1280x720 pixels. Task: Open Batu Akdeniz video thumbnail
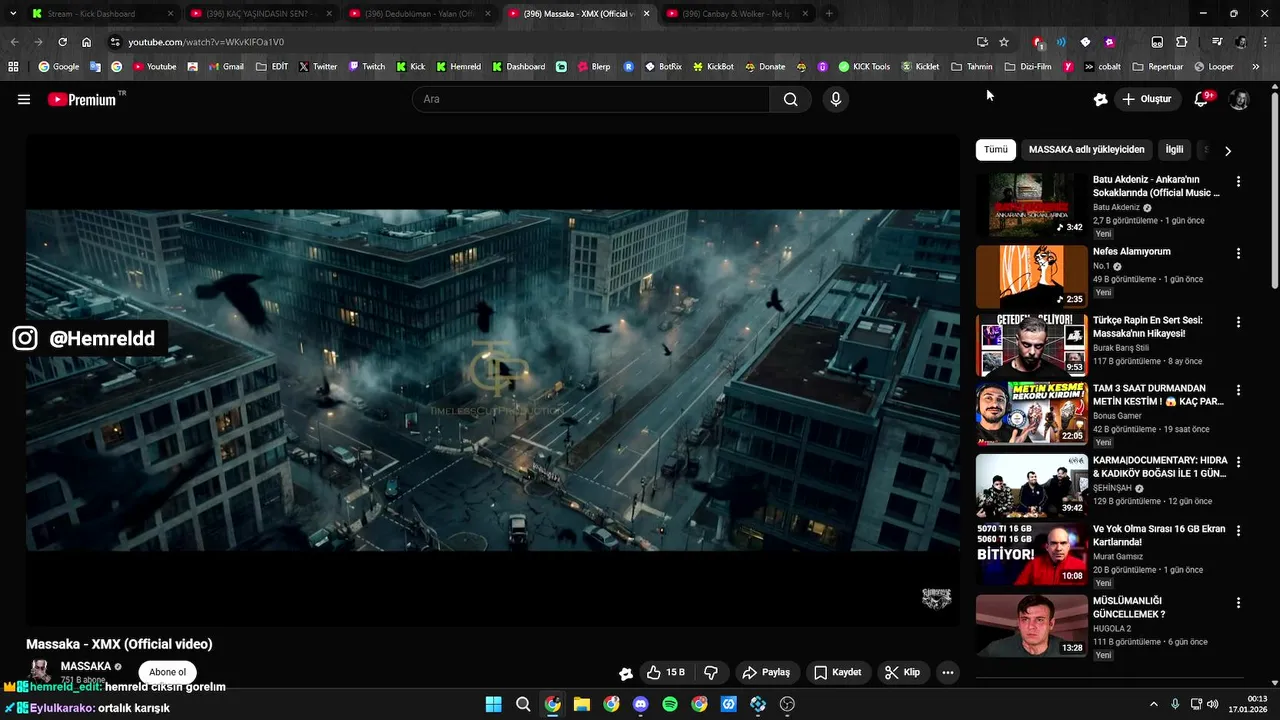coord(1031,205)
